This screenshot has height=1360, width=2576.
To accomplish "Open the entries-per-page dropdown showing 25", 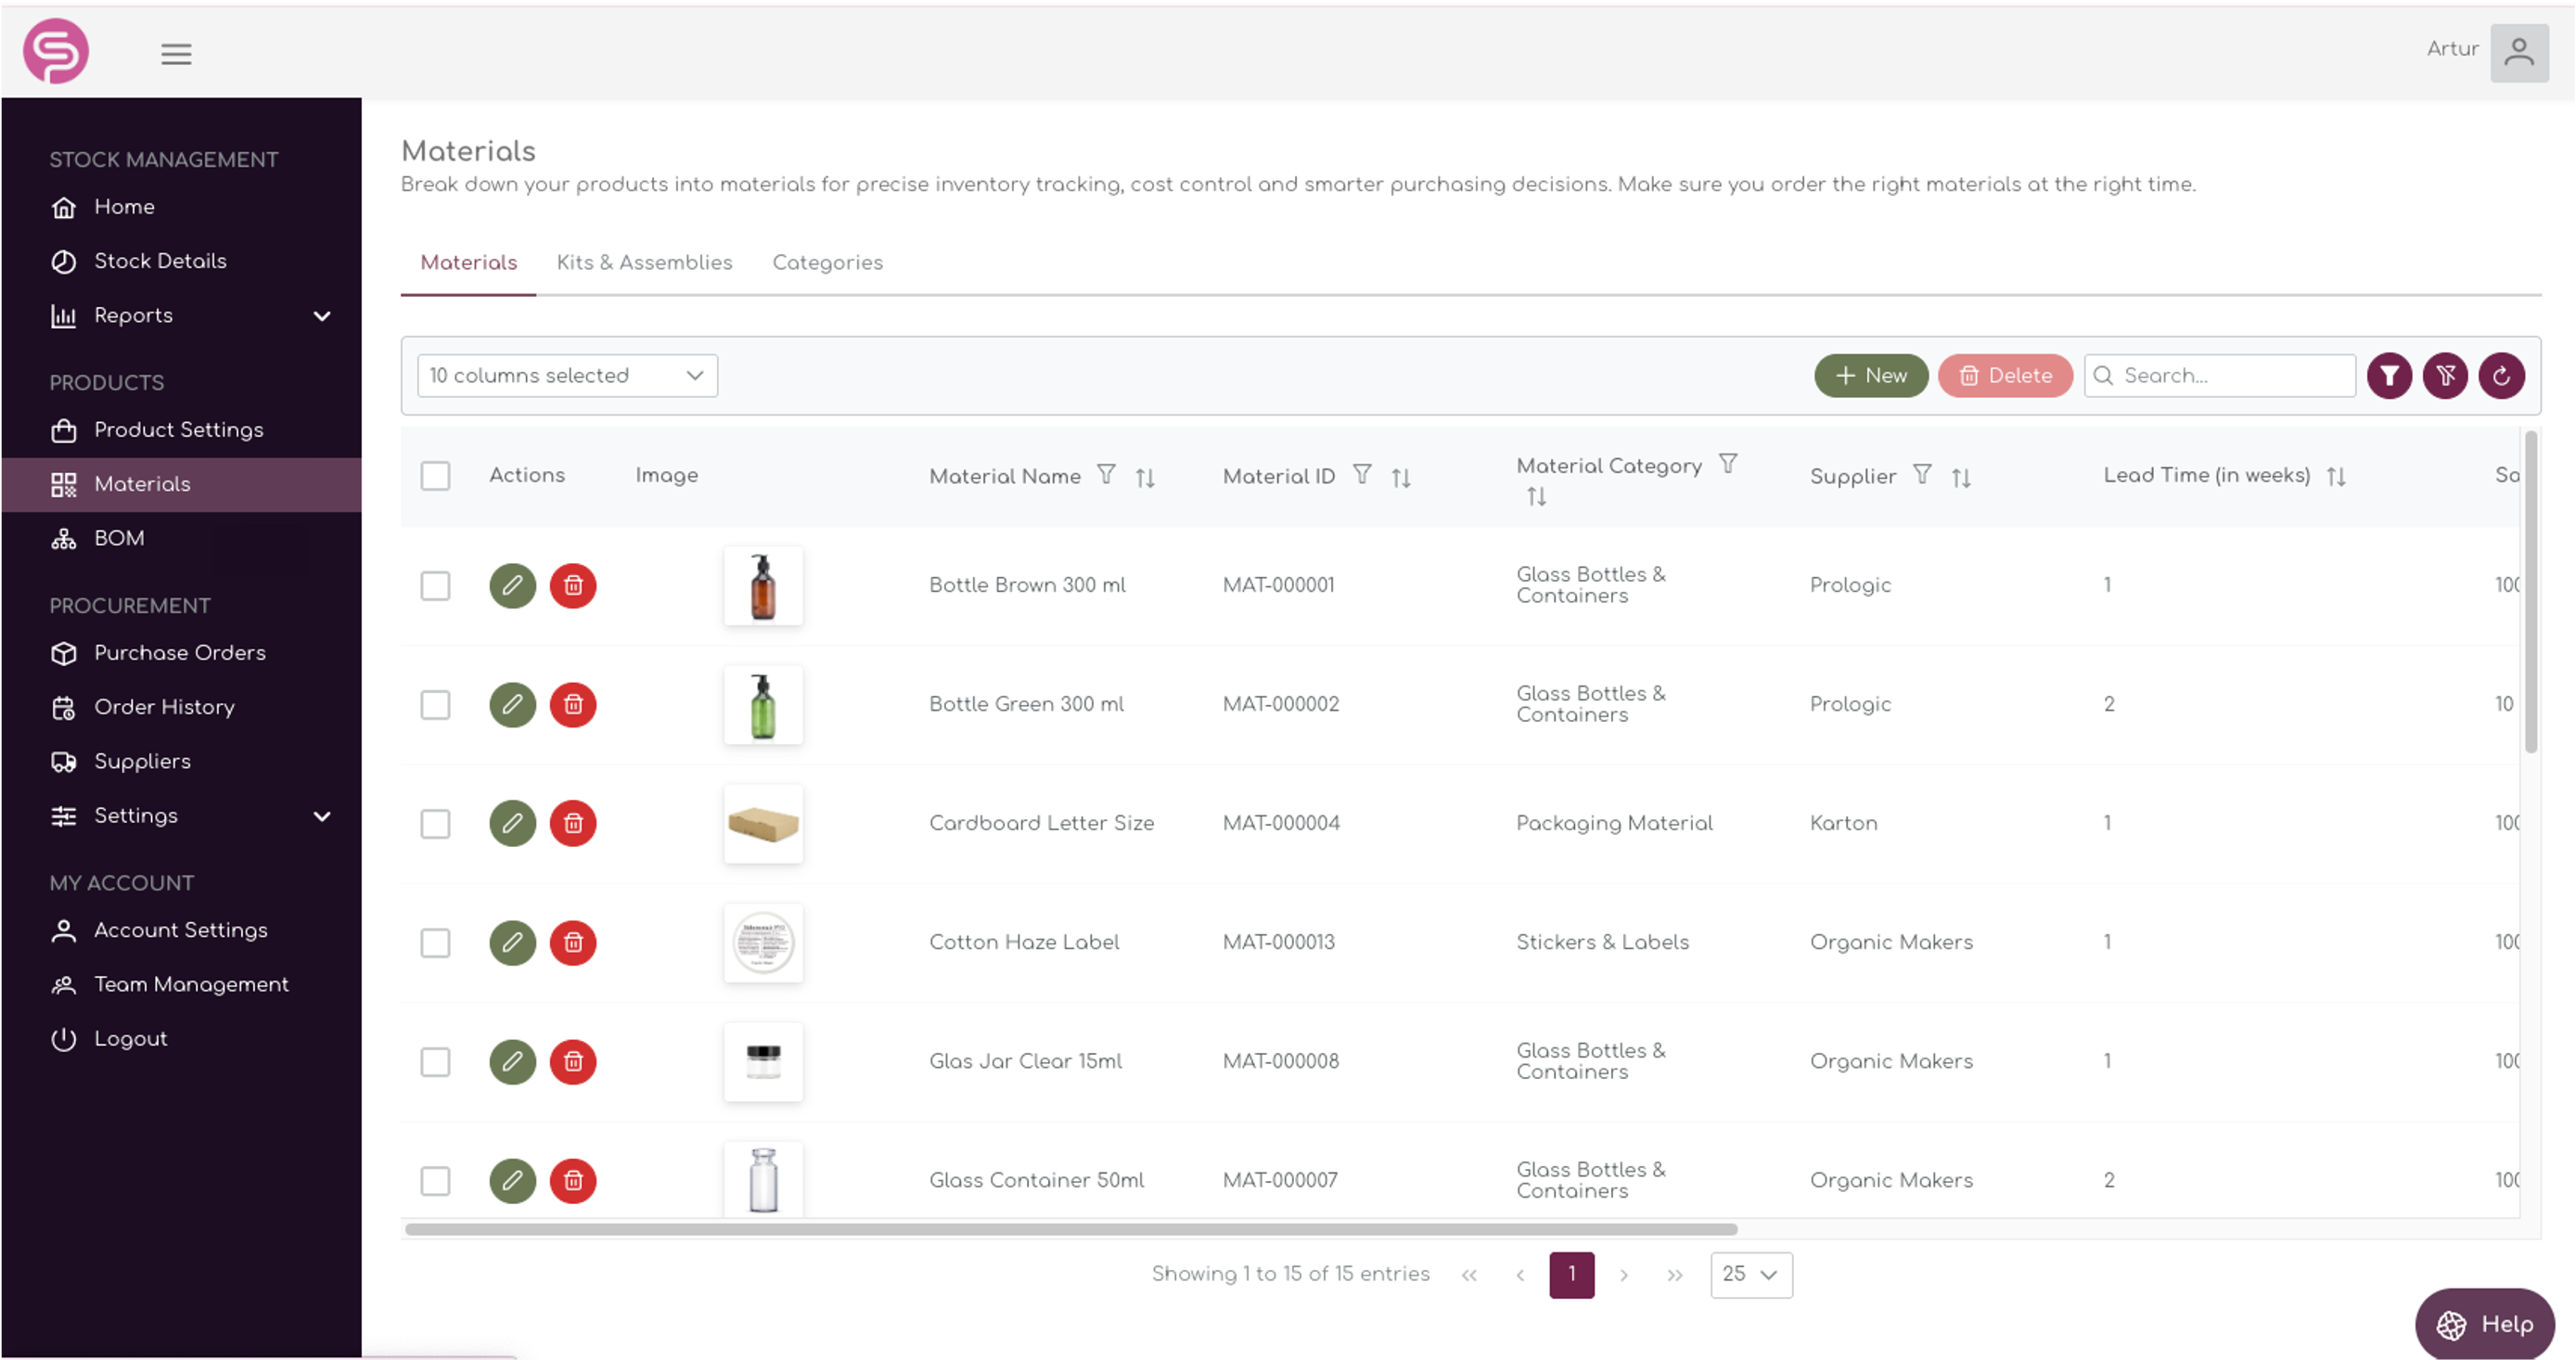I will point(1750,1275).
